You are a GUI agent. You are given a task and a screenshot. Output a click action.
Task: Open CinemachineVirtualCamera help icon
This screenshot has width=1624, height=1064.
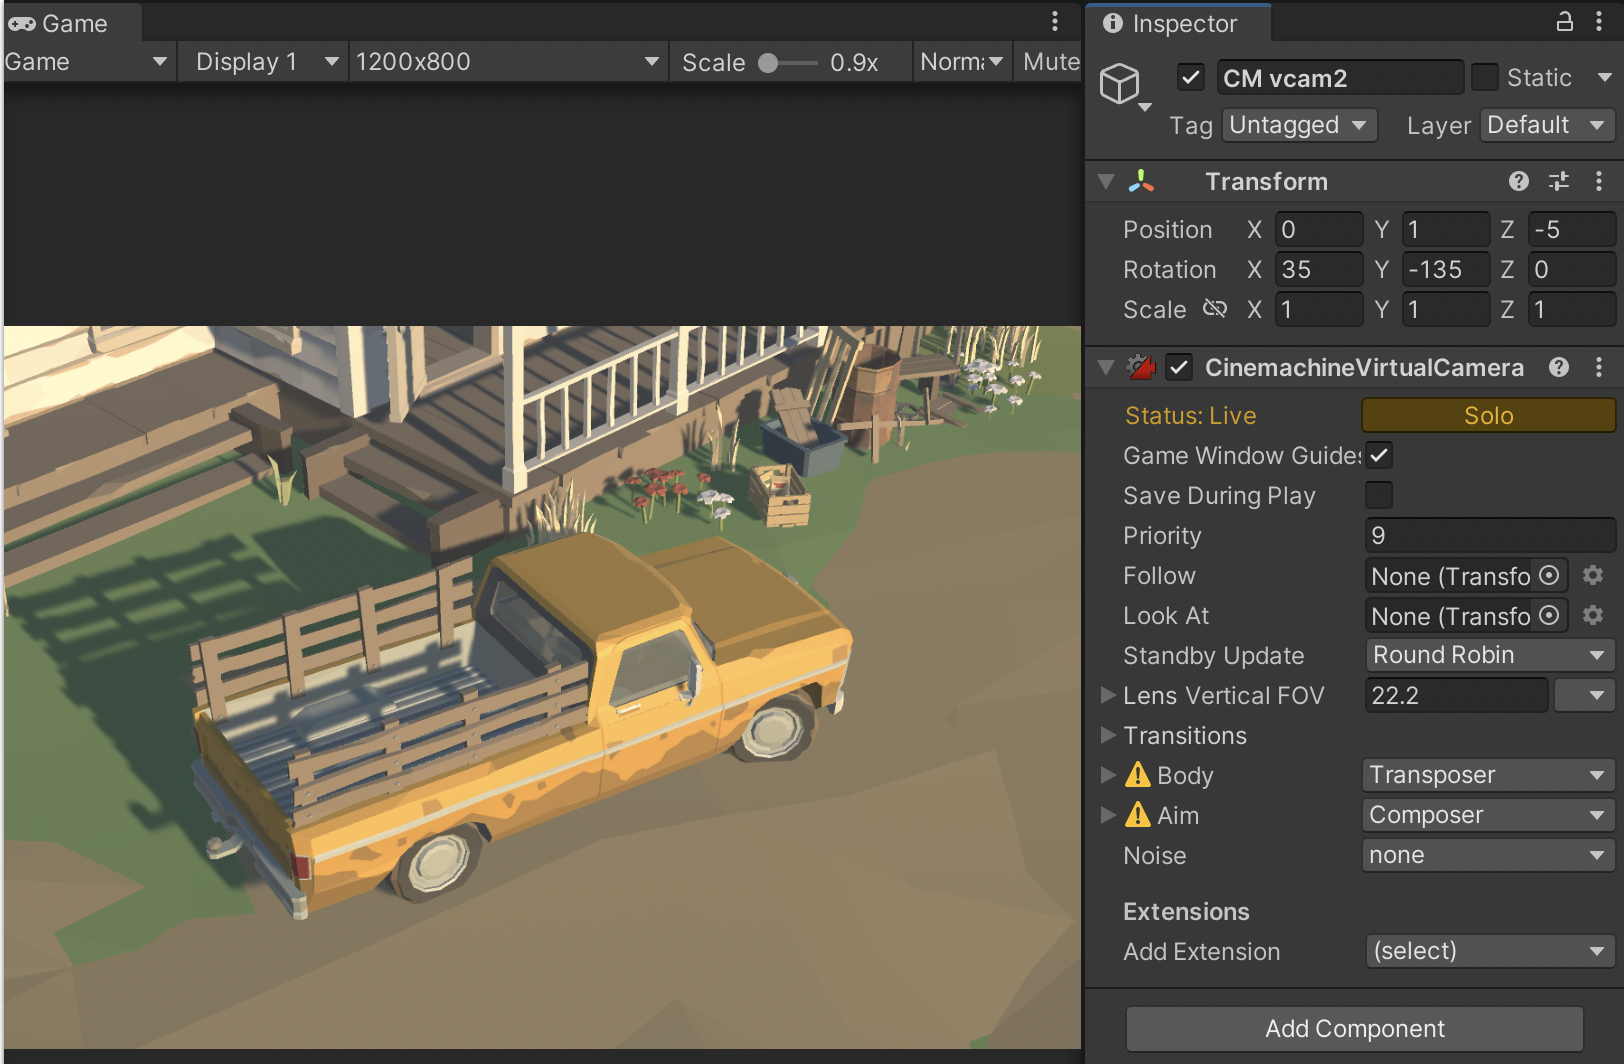click(x=1559, y=367)
